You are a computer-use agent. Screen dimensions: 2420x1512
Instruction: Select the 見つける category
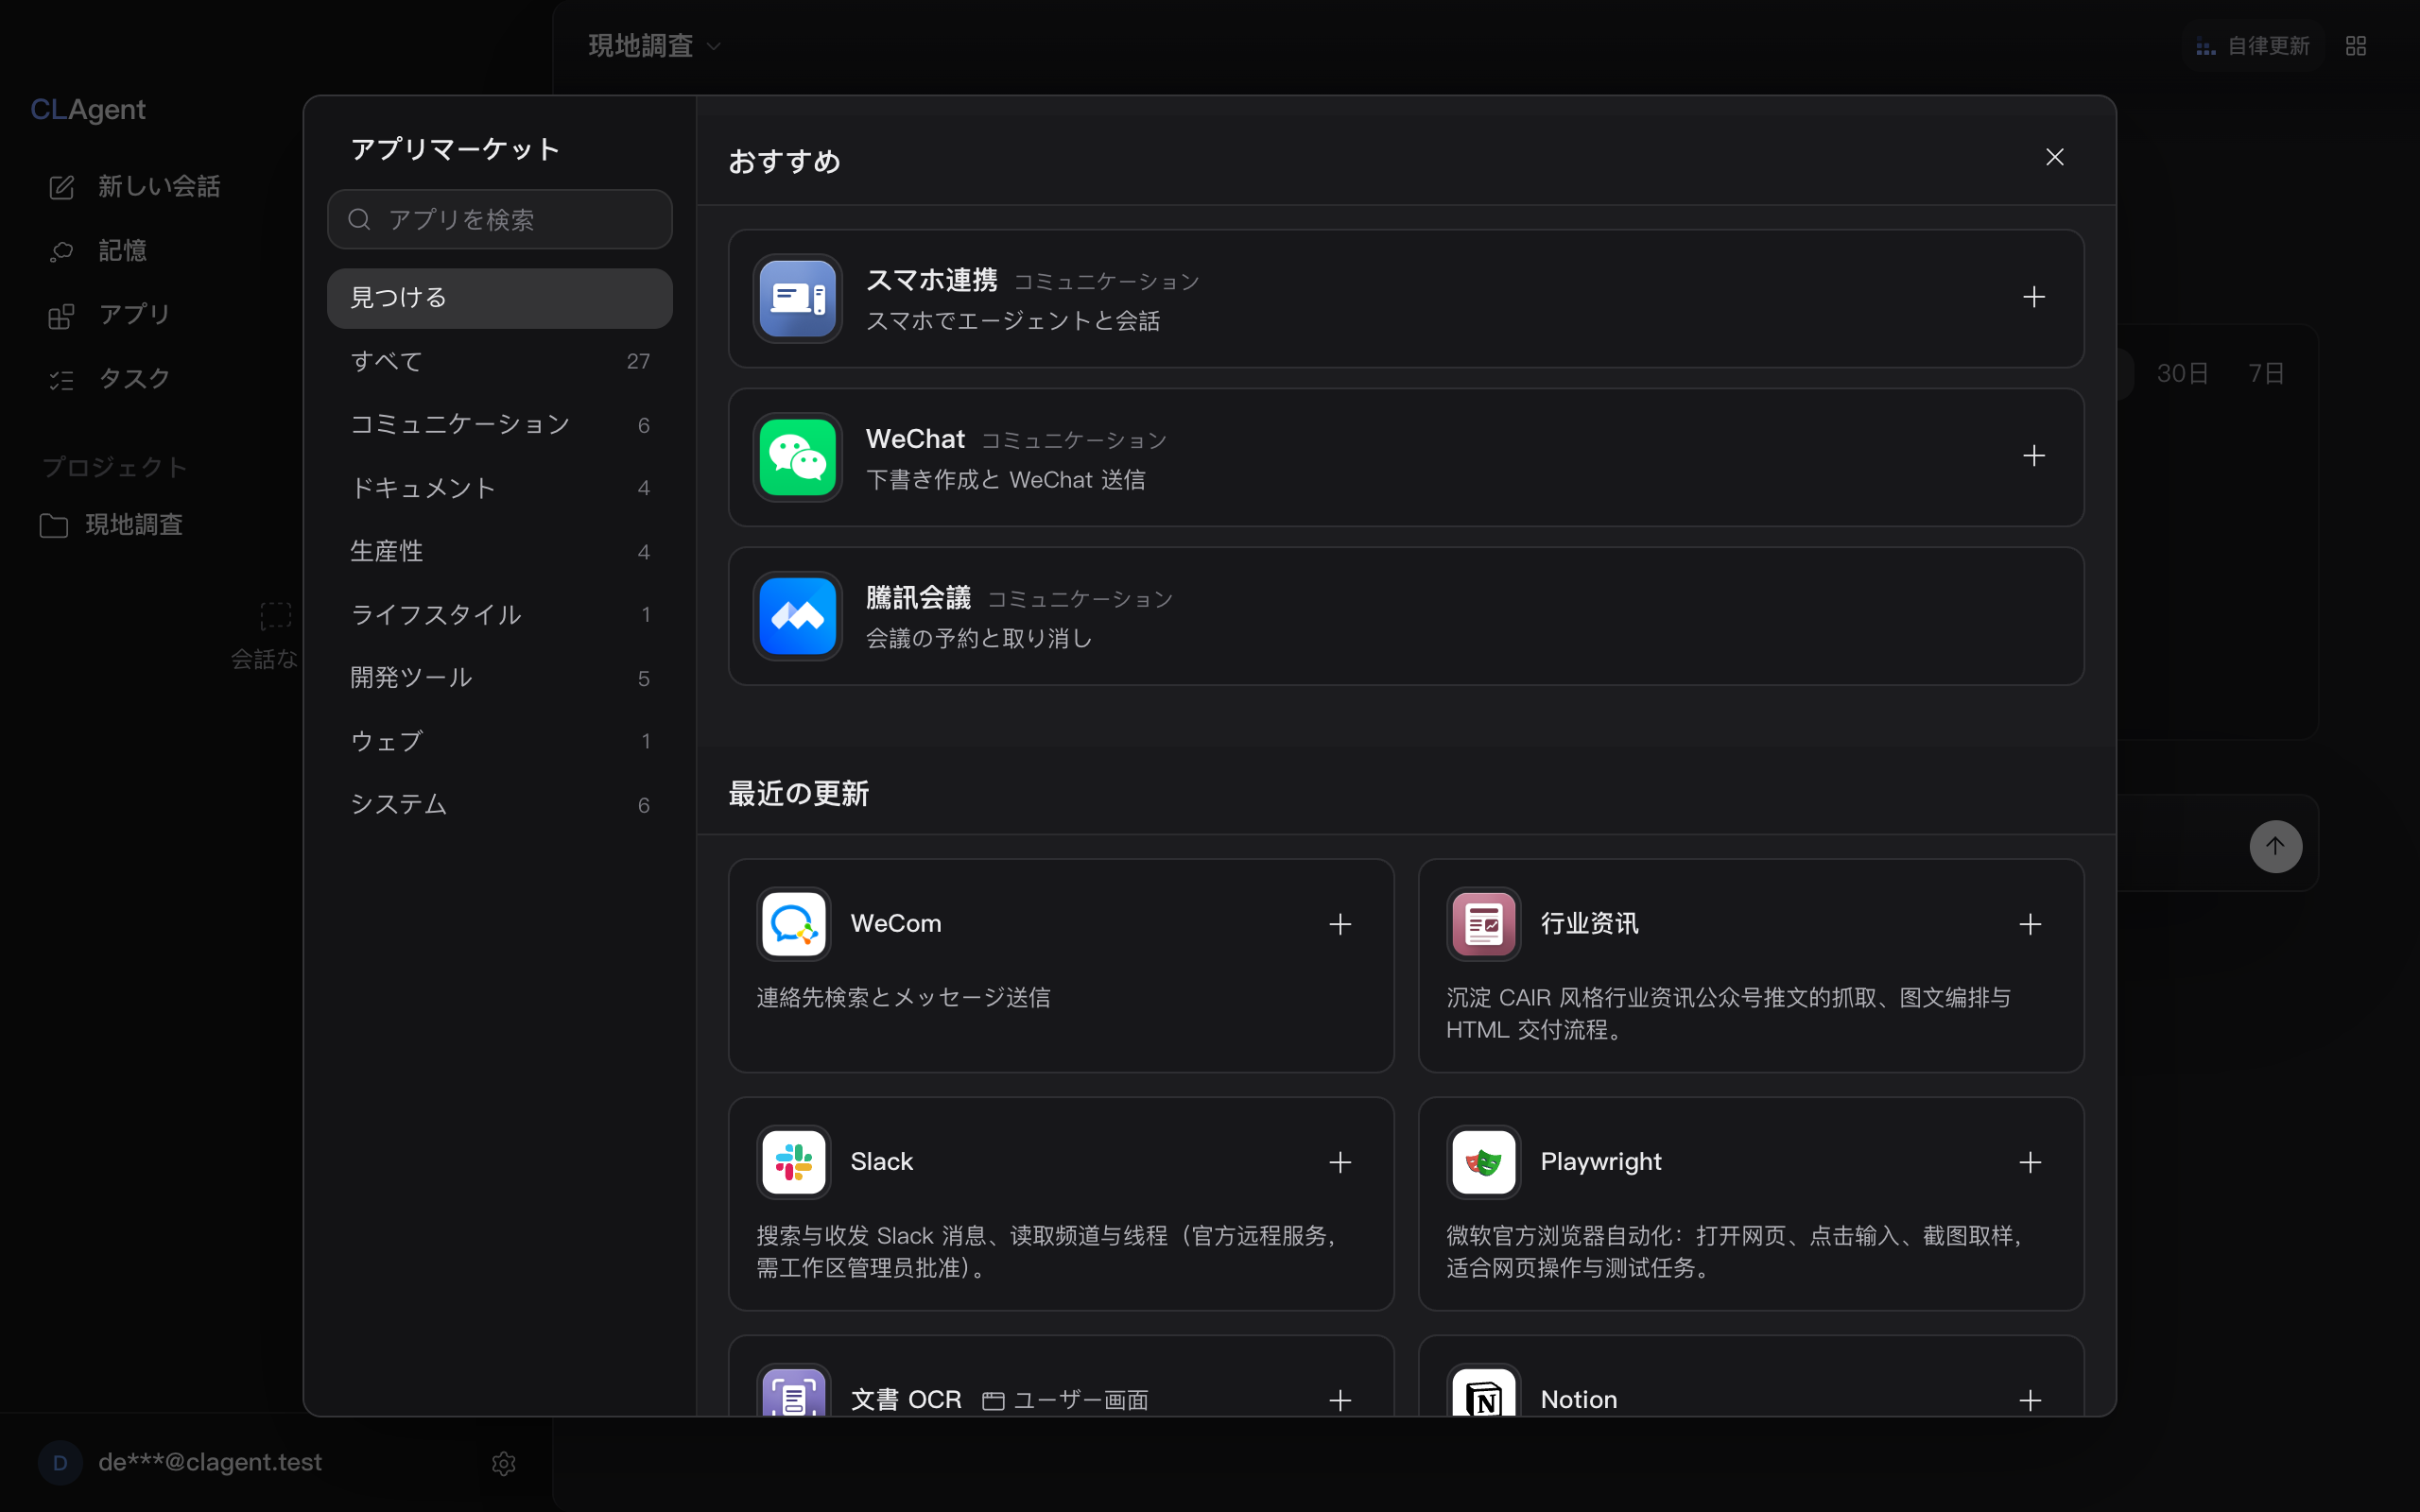click(500, 298)
